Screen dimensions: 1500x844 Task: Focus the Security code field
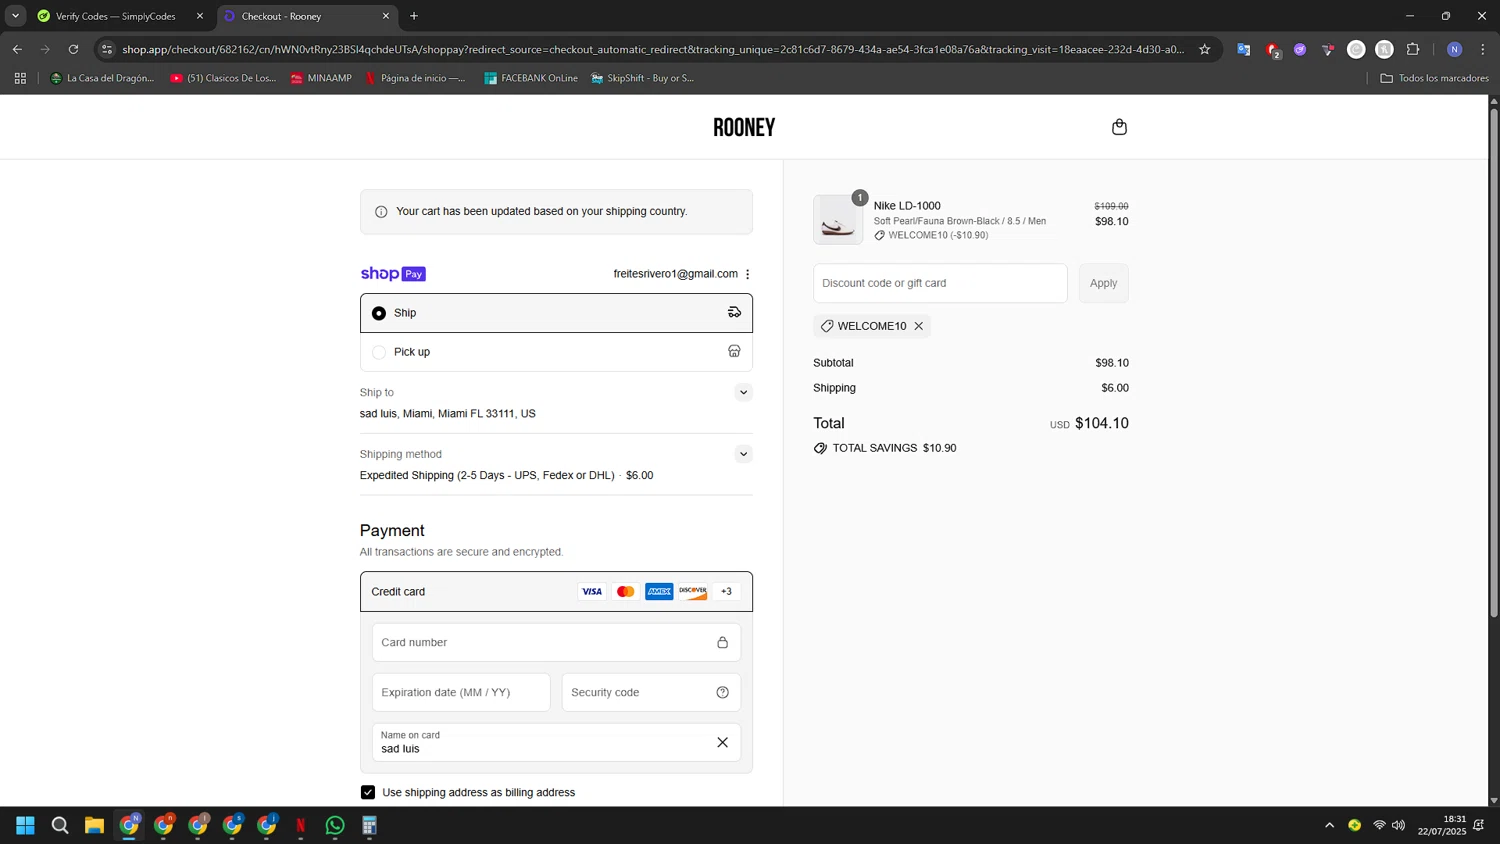651,692
